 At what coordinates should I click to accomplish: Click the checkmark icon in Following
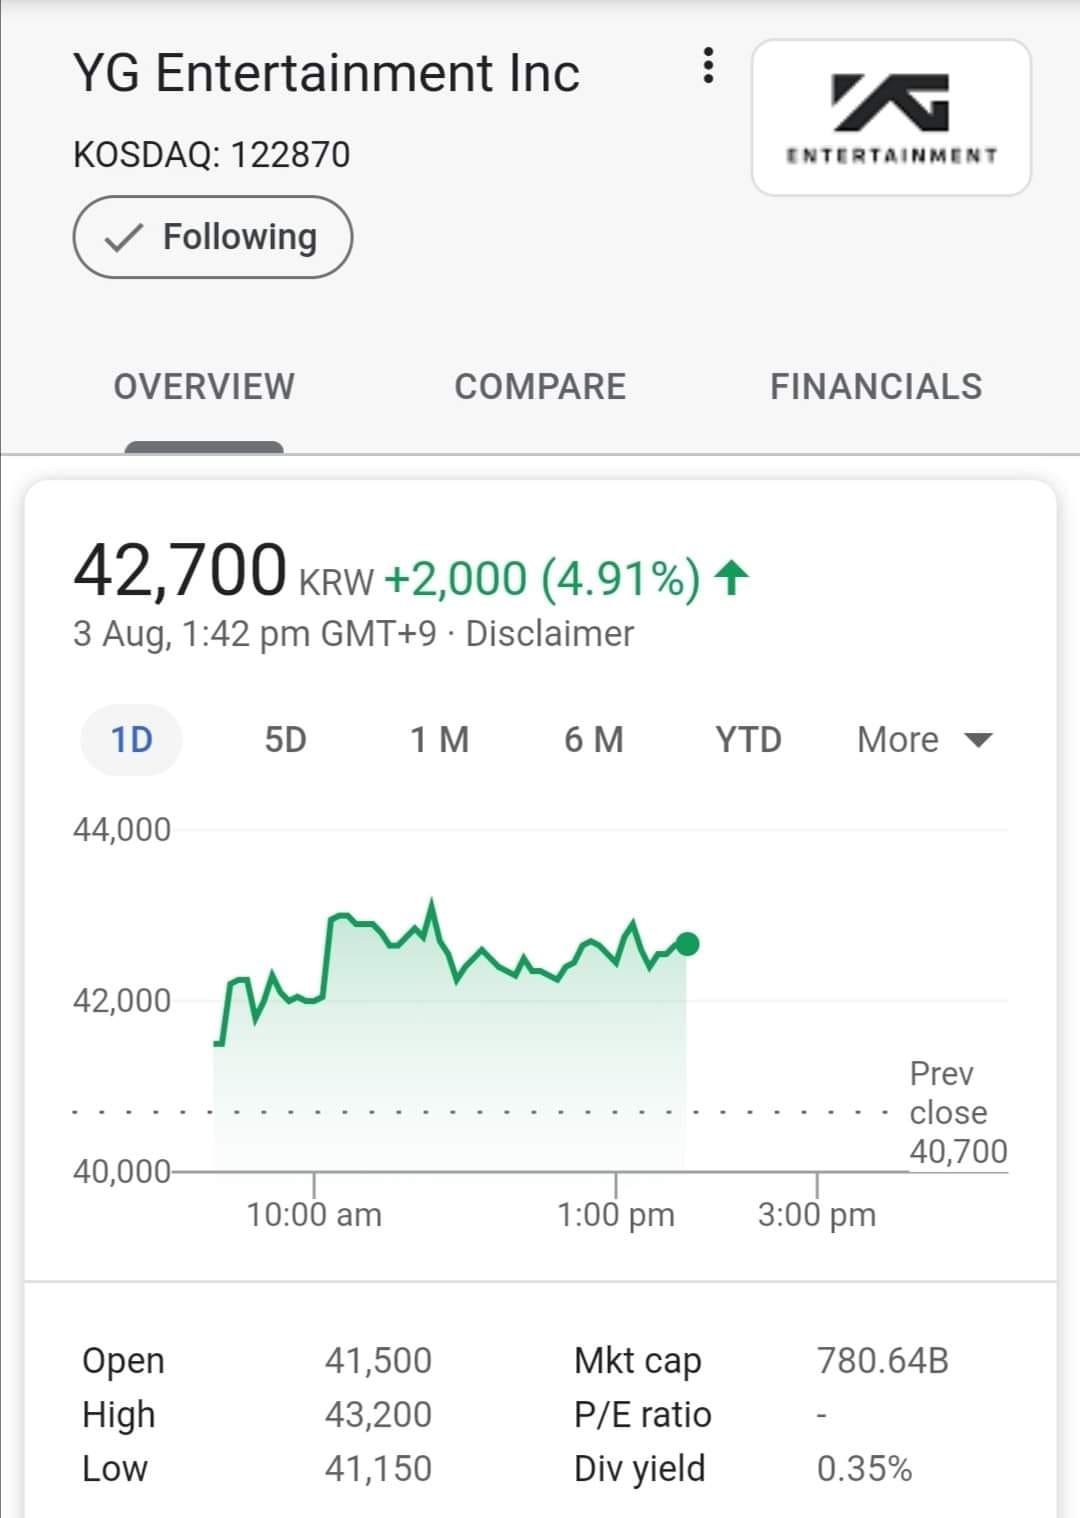click(x=123, y=238)
